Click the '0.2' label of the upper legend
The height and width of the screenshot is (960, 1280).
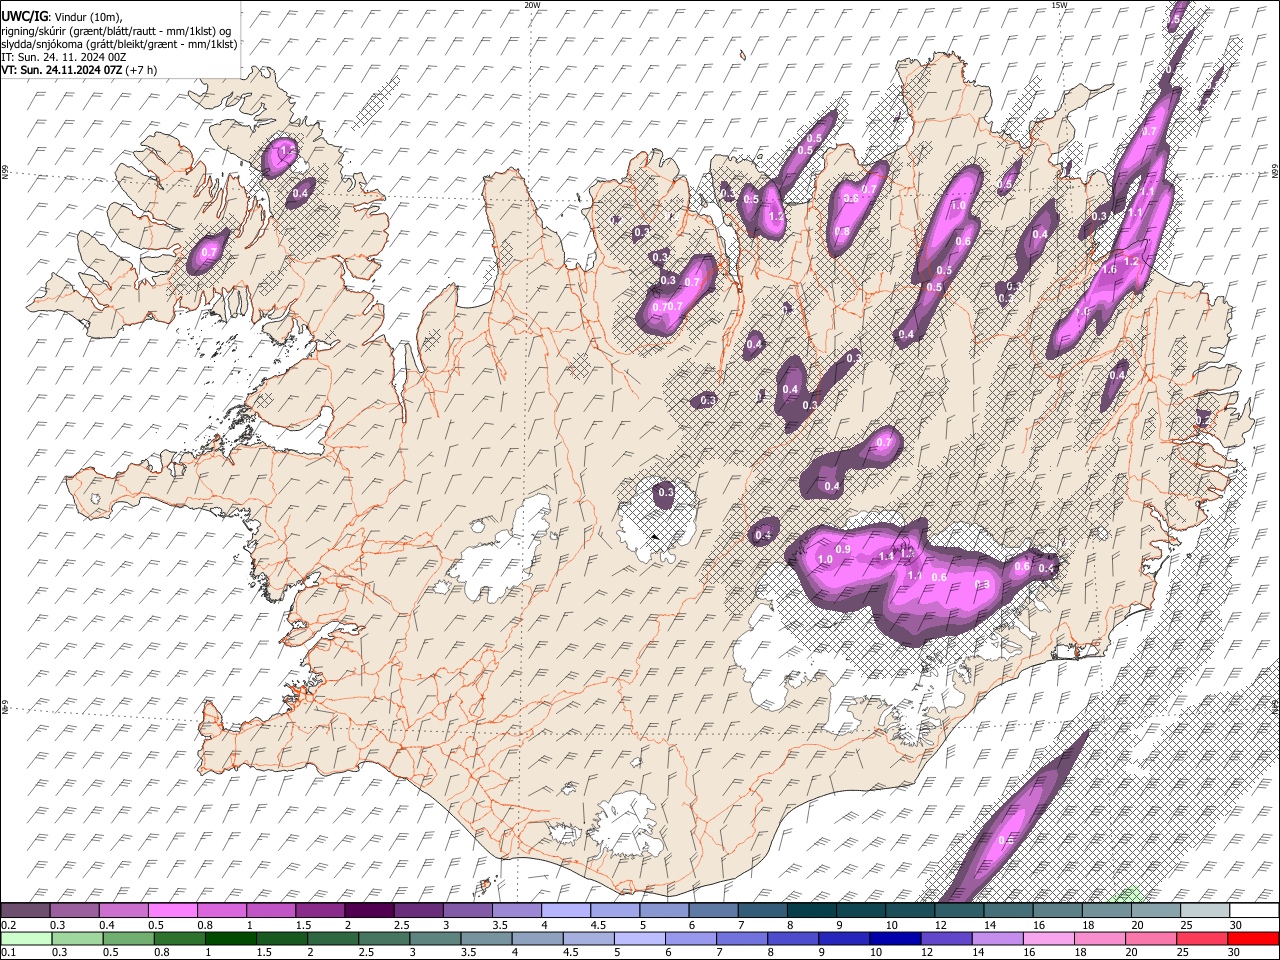pos(8,925)
